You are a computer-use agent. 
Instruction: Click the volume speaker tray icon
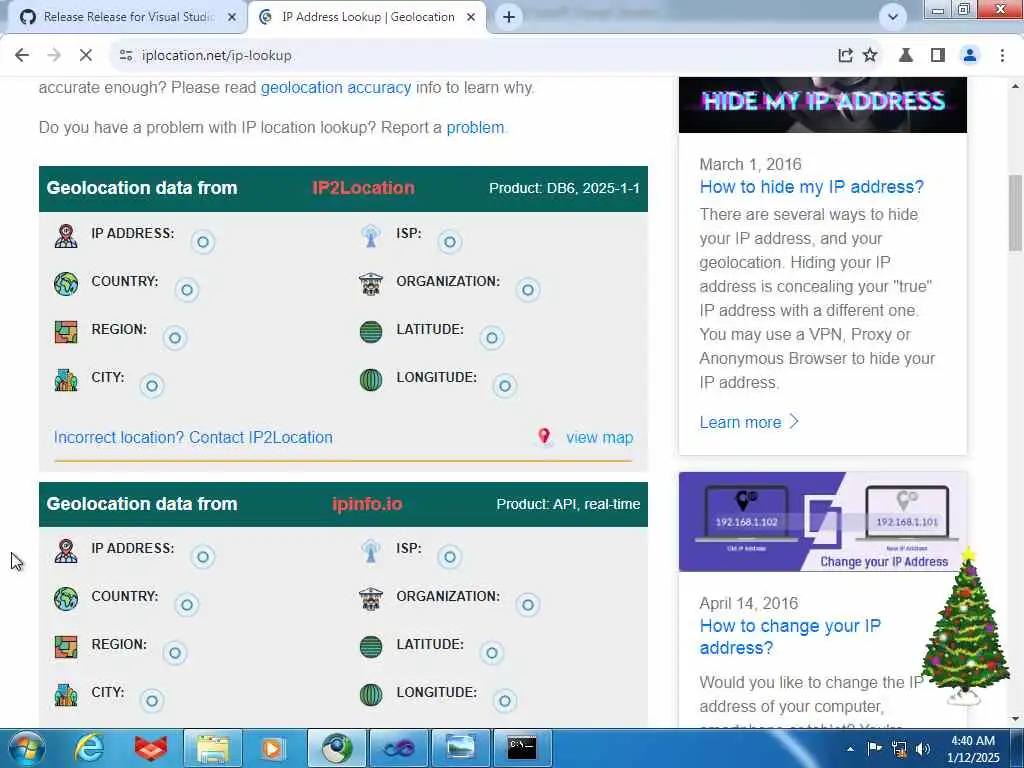click(922, 749)
